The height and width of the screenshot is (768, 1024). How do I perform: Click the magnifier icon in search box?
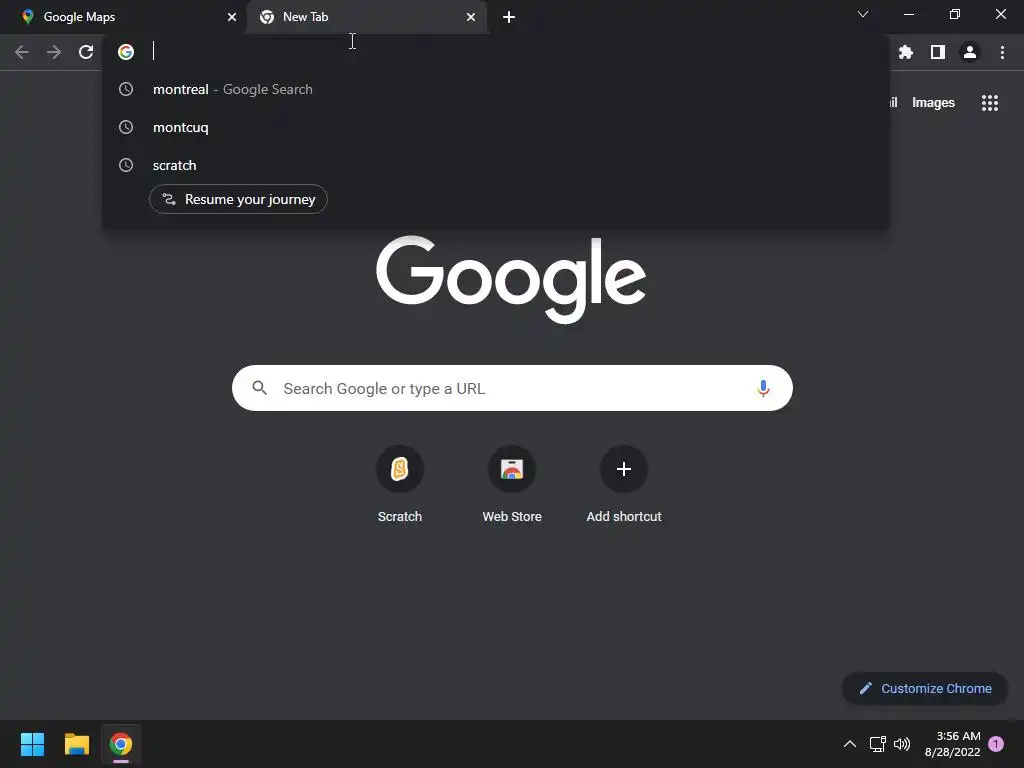pyautogui.click(x=259, y=388)
